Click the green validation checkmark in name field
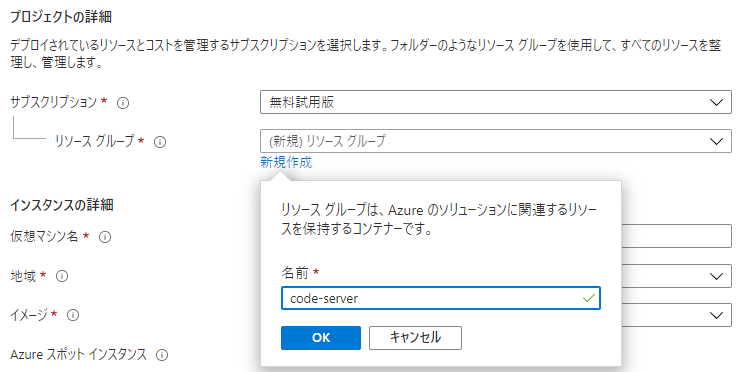This screenshot has width=744, height=372. (588, 298)
